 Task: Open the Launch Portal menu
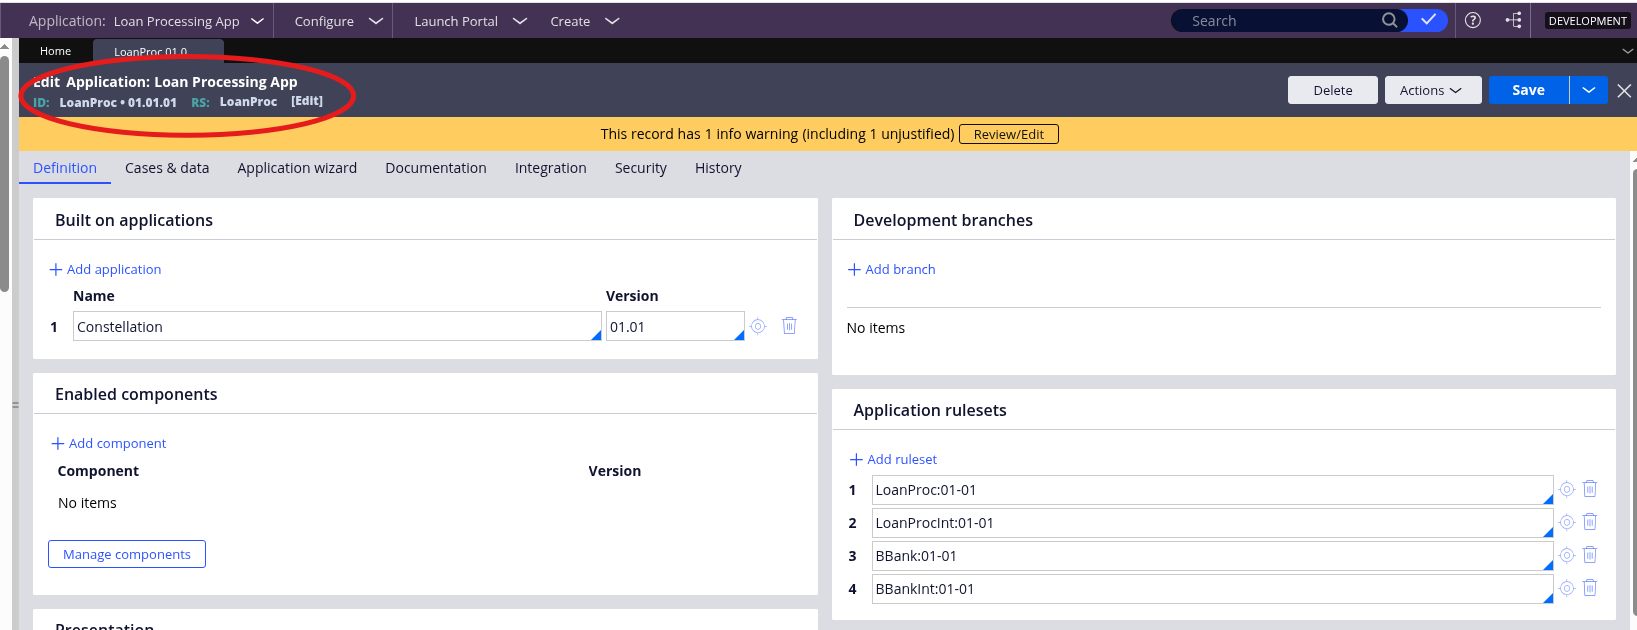coord(469,21)
